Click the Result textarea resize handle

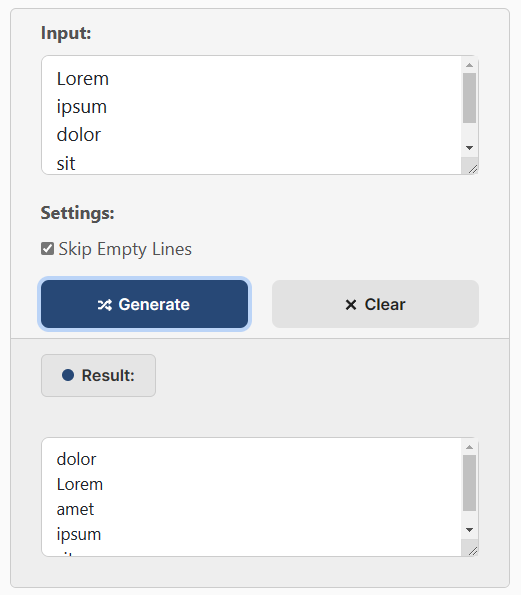click(x=472, y=551)
